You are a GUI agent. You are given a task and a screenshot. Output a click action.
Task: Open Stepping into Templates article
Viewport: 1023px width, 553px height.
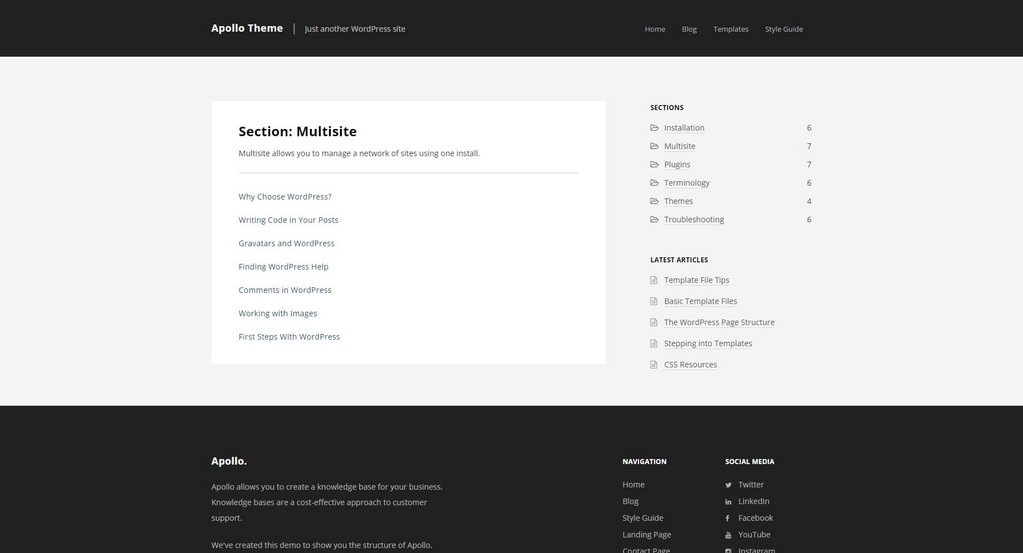pos(708,344)
